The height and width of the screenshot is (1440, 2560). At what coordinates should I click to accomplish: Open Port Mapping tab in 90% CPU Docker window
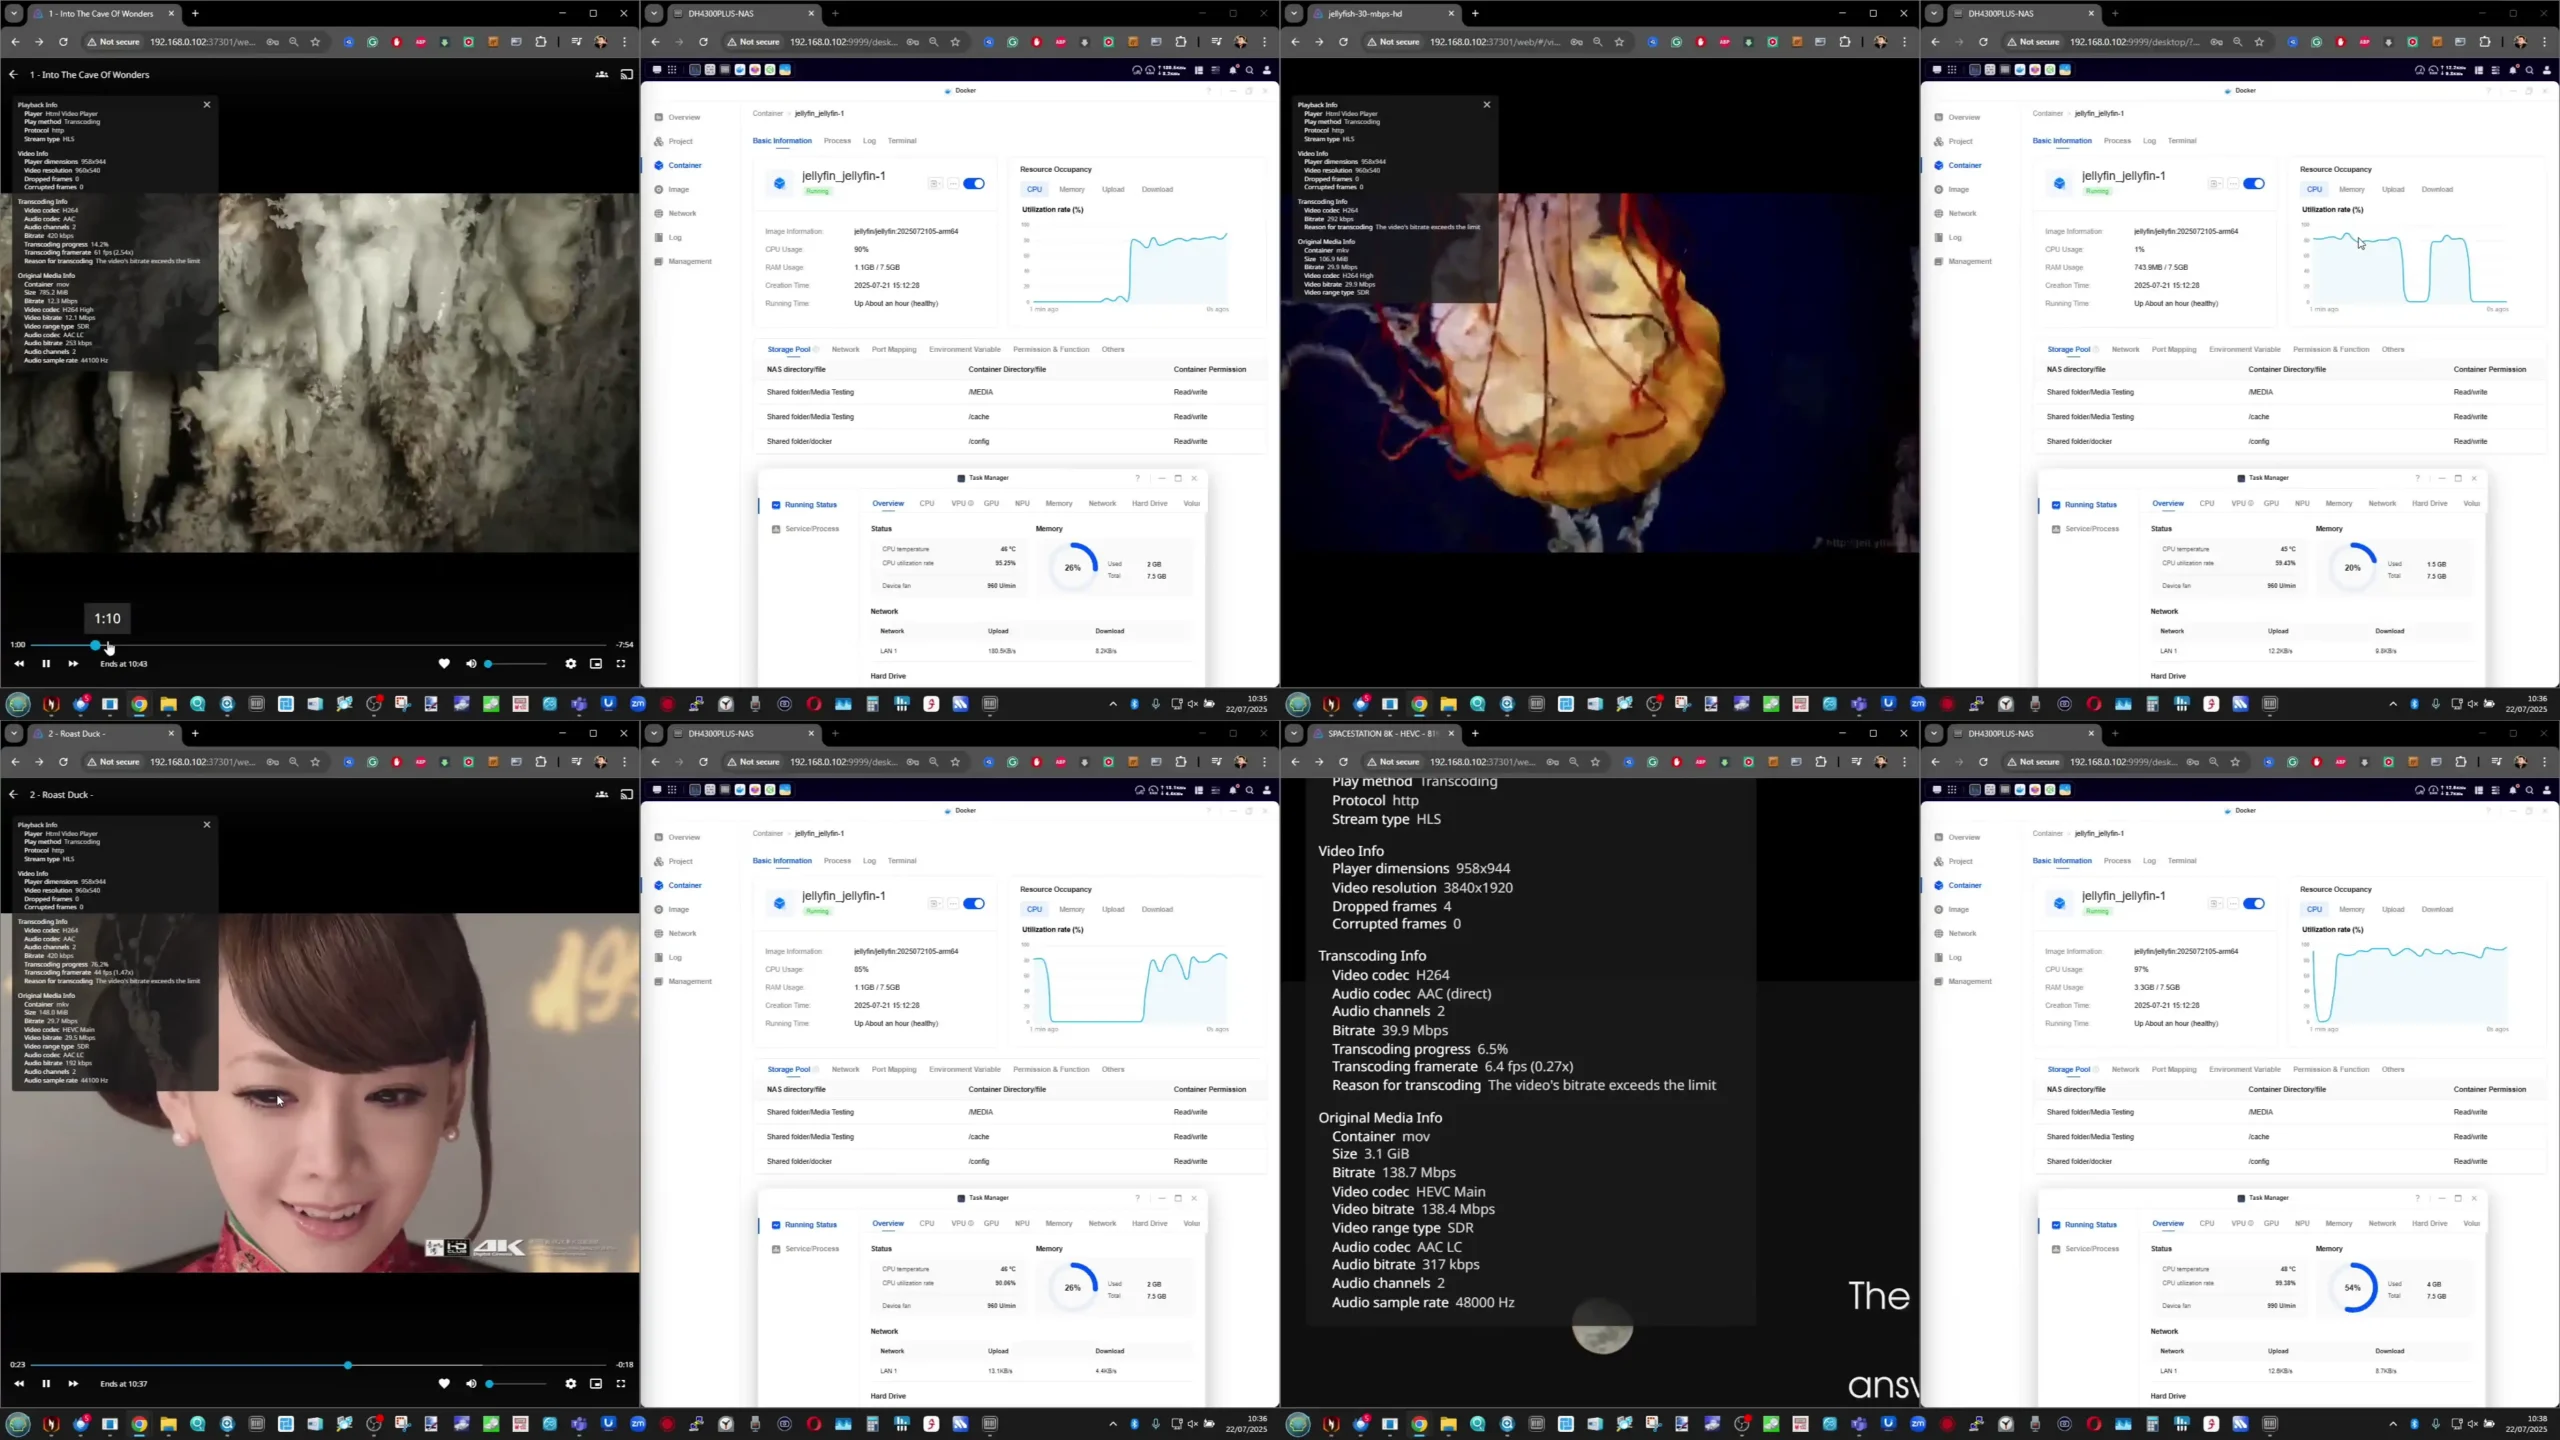(894, 349)
